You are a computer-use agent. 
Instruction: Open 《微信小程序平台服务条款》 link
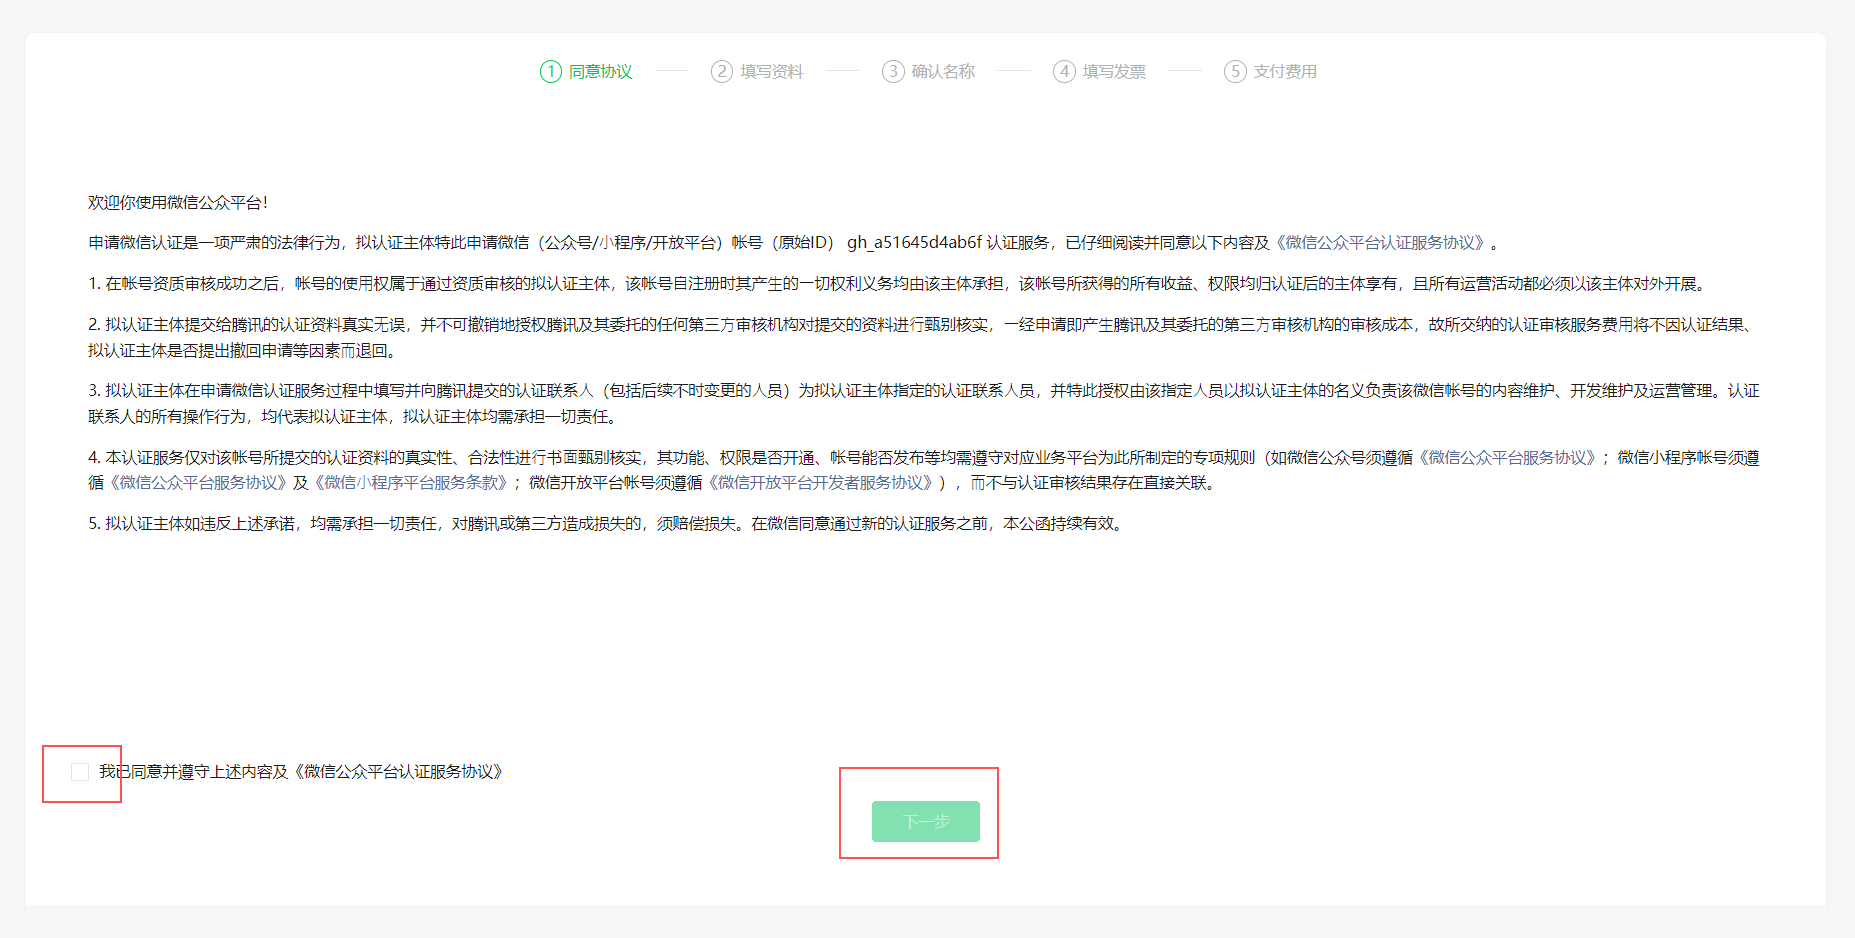tap(412, 482)
